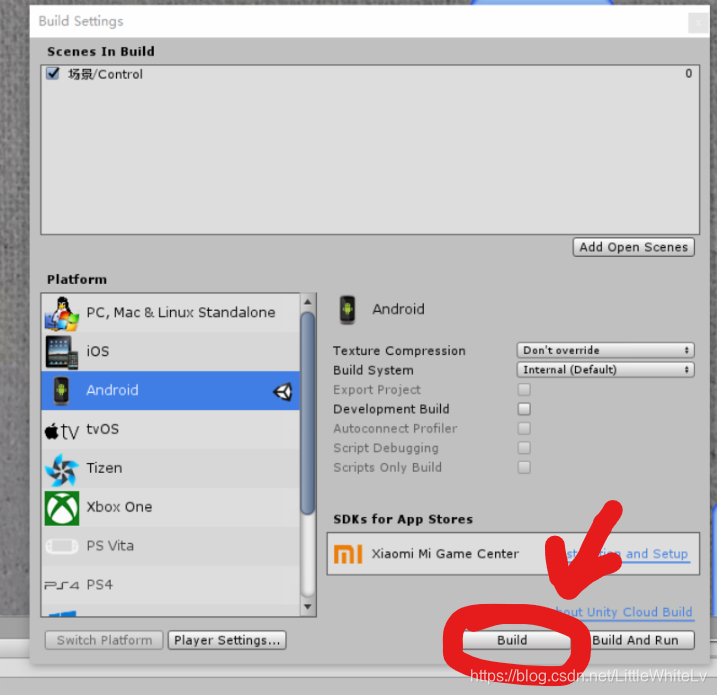Select the 场景/Control scene entry
Screen dimensions: 717x695
369,74
